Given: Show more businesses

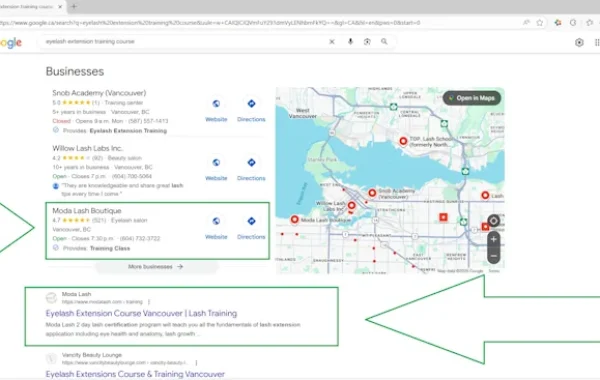Looking at the screenshot, I should tap(156, 266).
